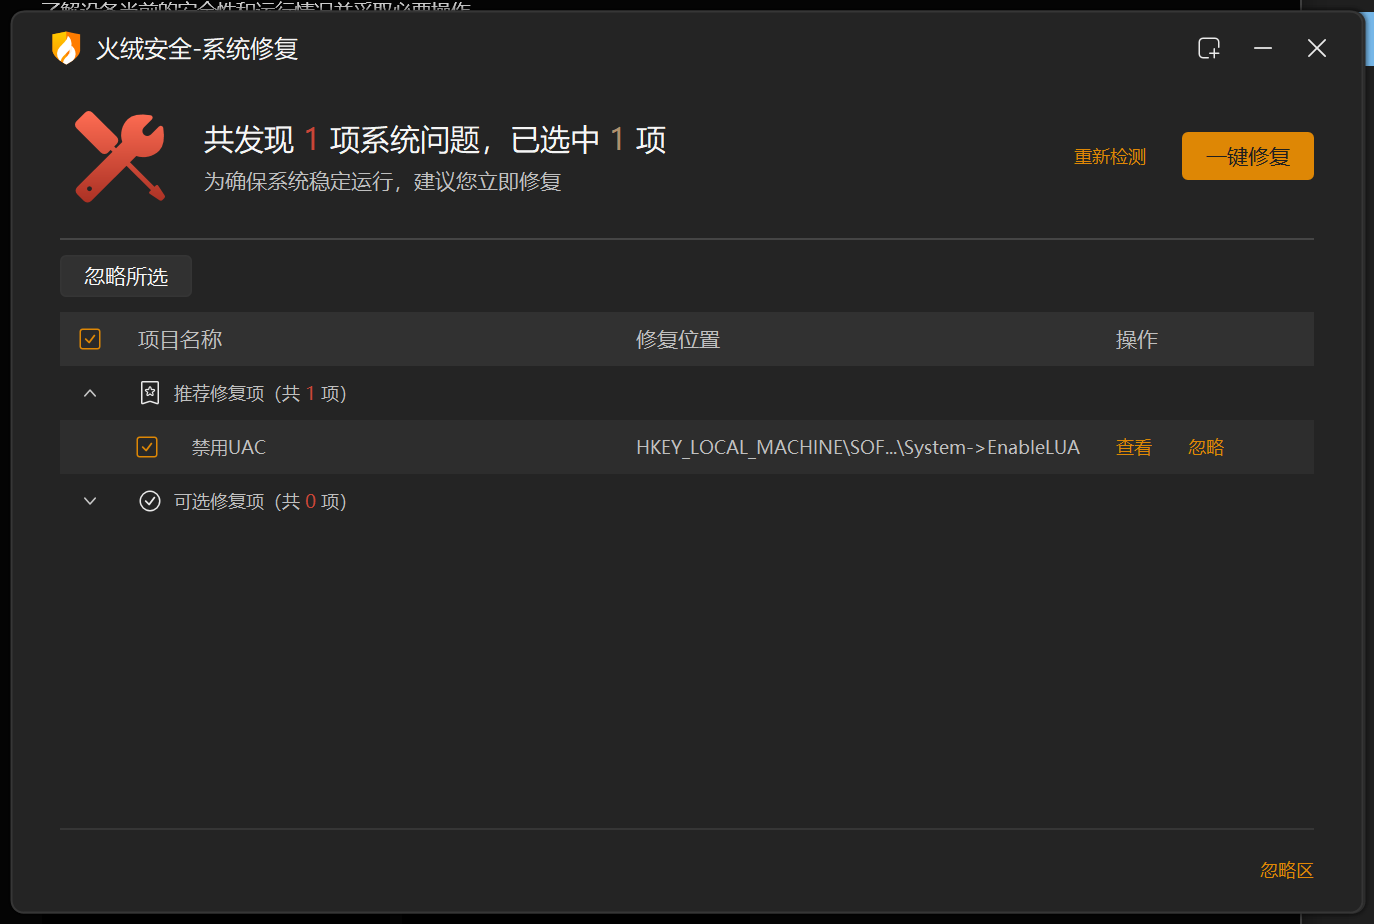Click the 修复位置 column header
Image resolution: width=1374 pixels, height=924 pixels.
coord(678,338)
